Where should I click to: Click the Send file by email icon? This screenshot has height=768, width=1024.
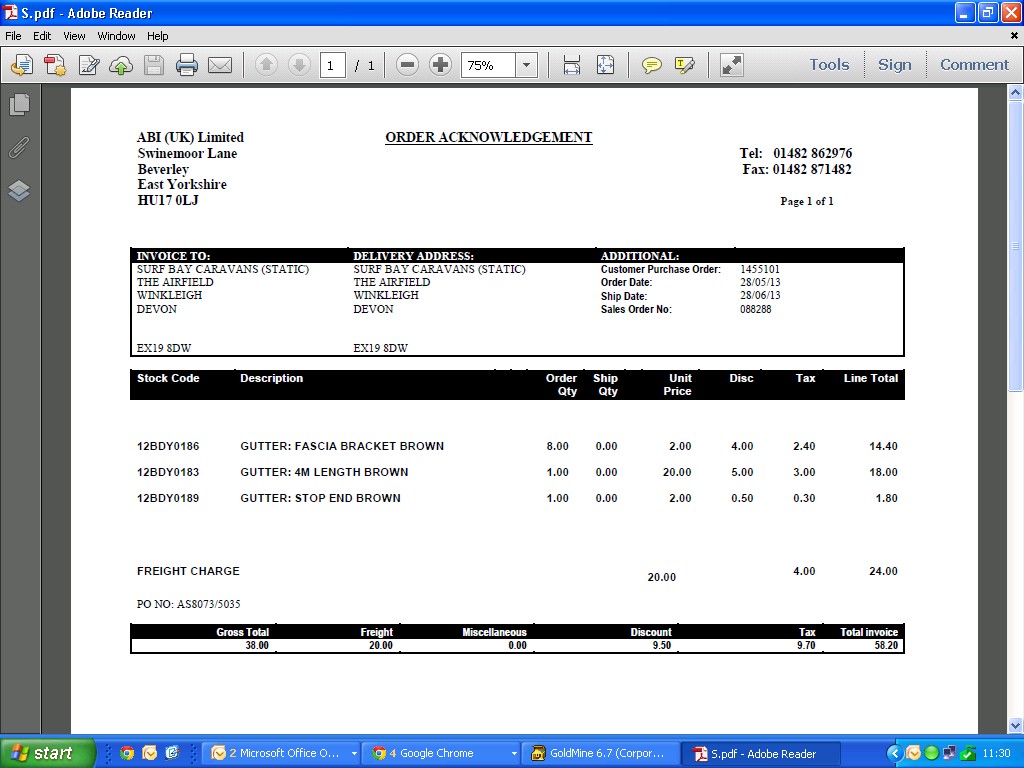[x=220, y=66]
